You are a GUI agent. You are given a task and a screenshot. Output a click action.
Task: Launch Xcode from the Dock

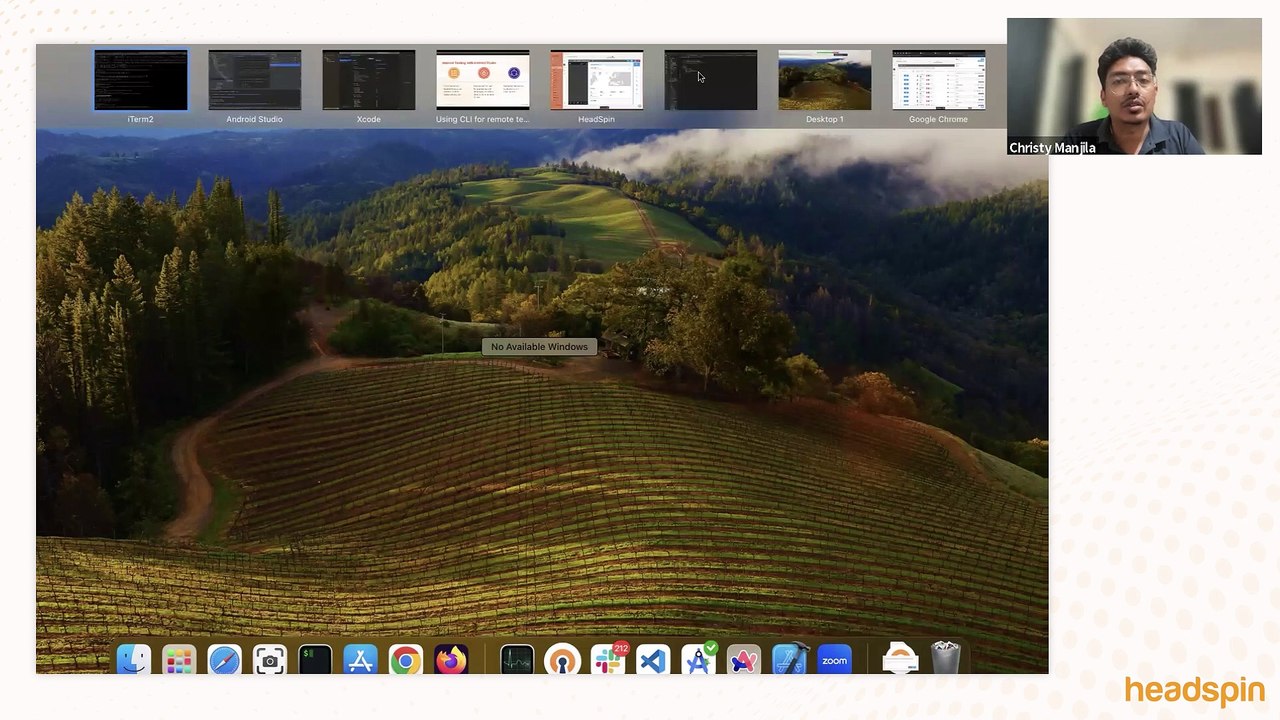coord(789,660)
